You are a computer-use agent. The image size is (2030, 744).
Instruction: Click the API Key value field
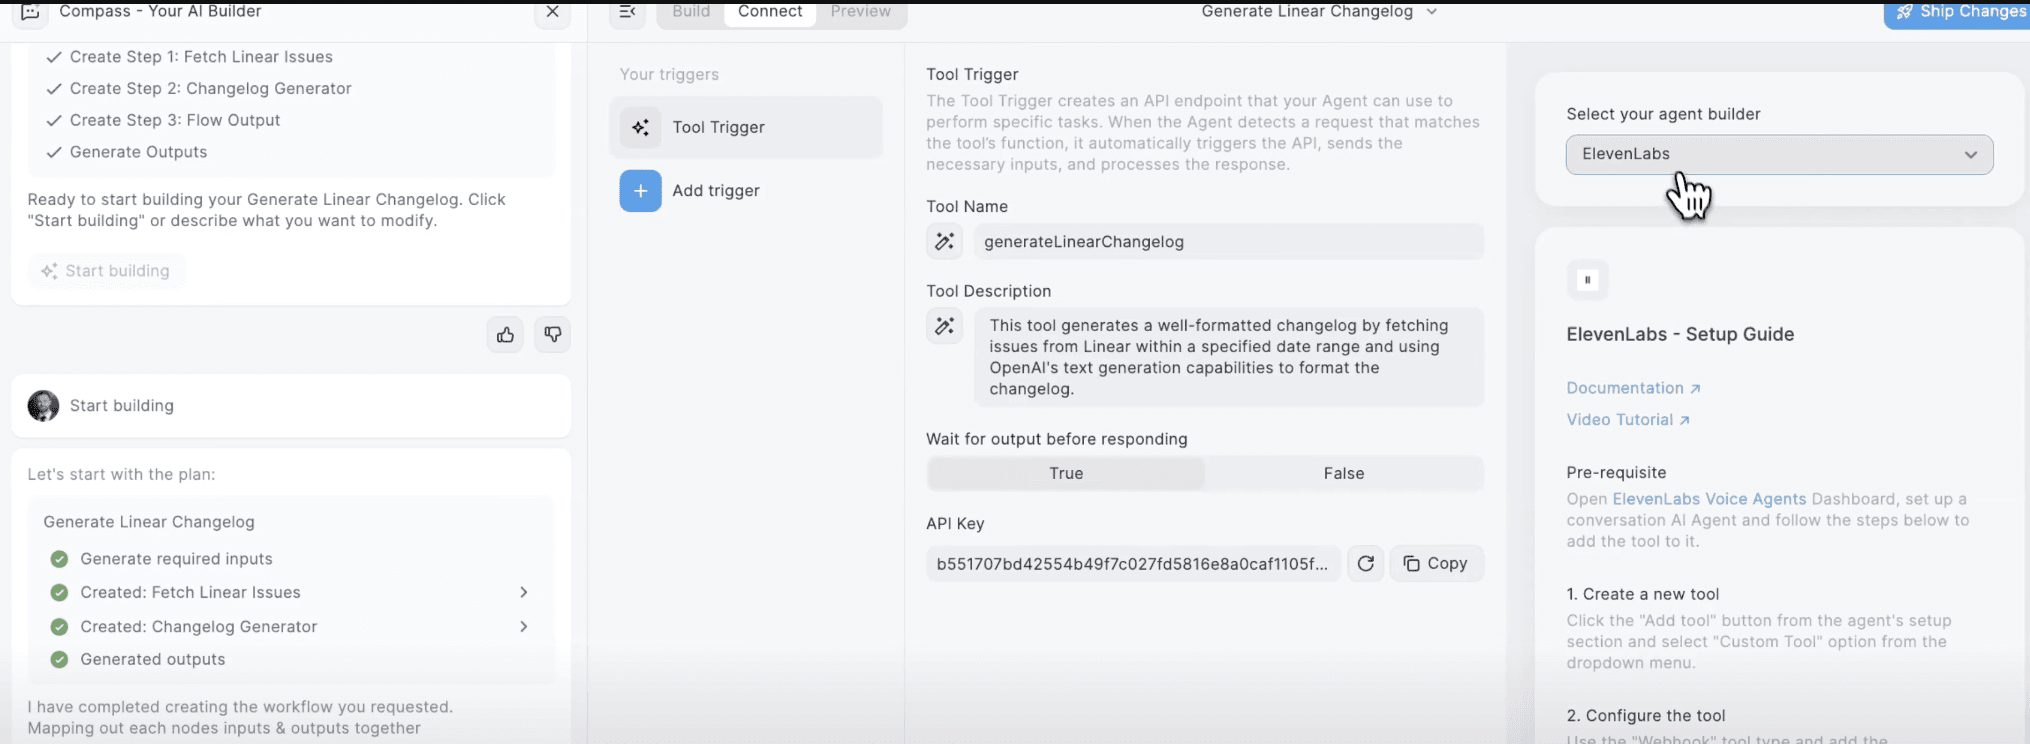[1133, 564]
